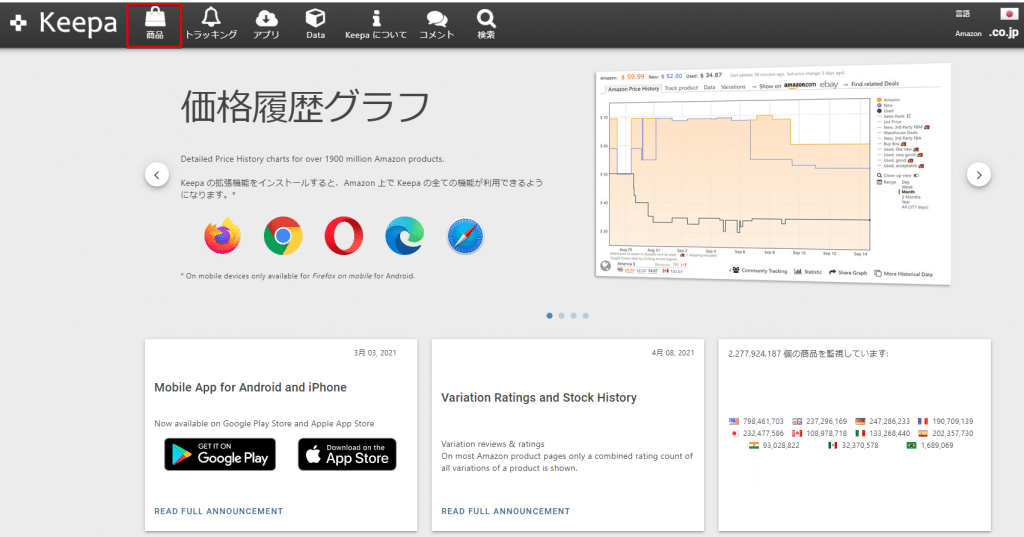Click the Get it on Google Play badge

220,454
